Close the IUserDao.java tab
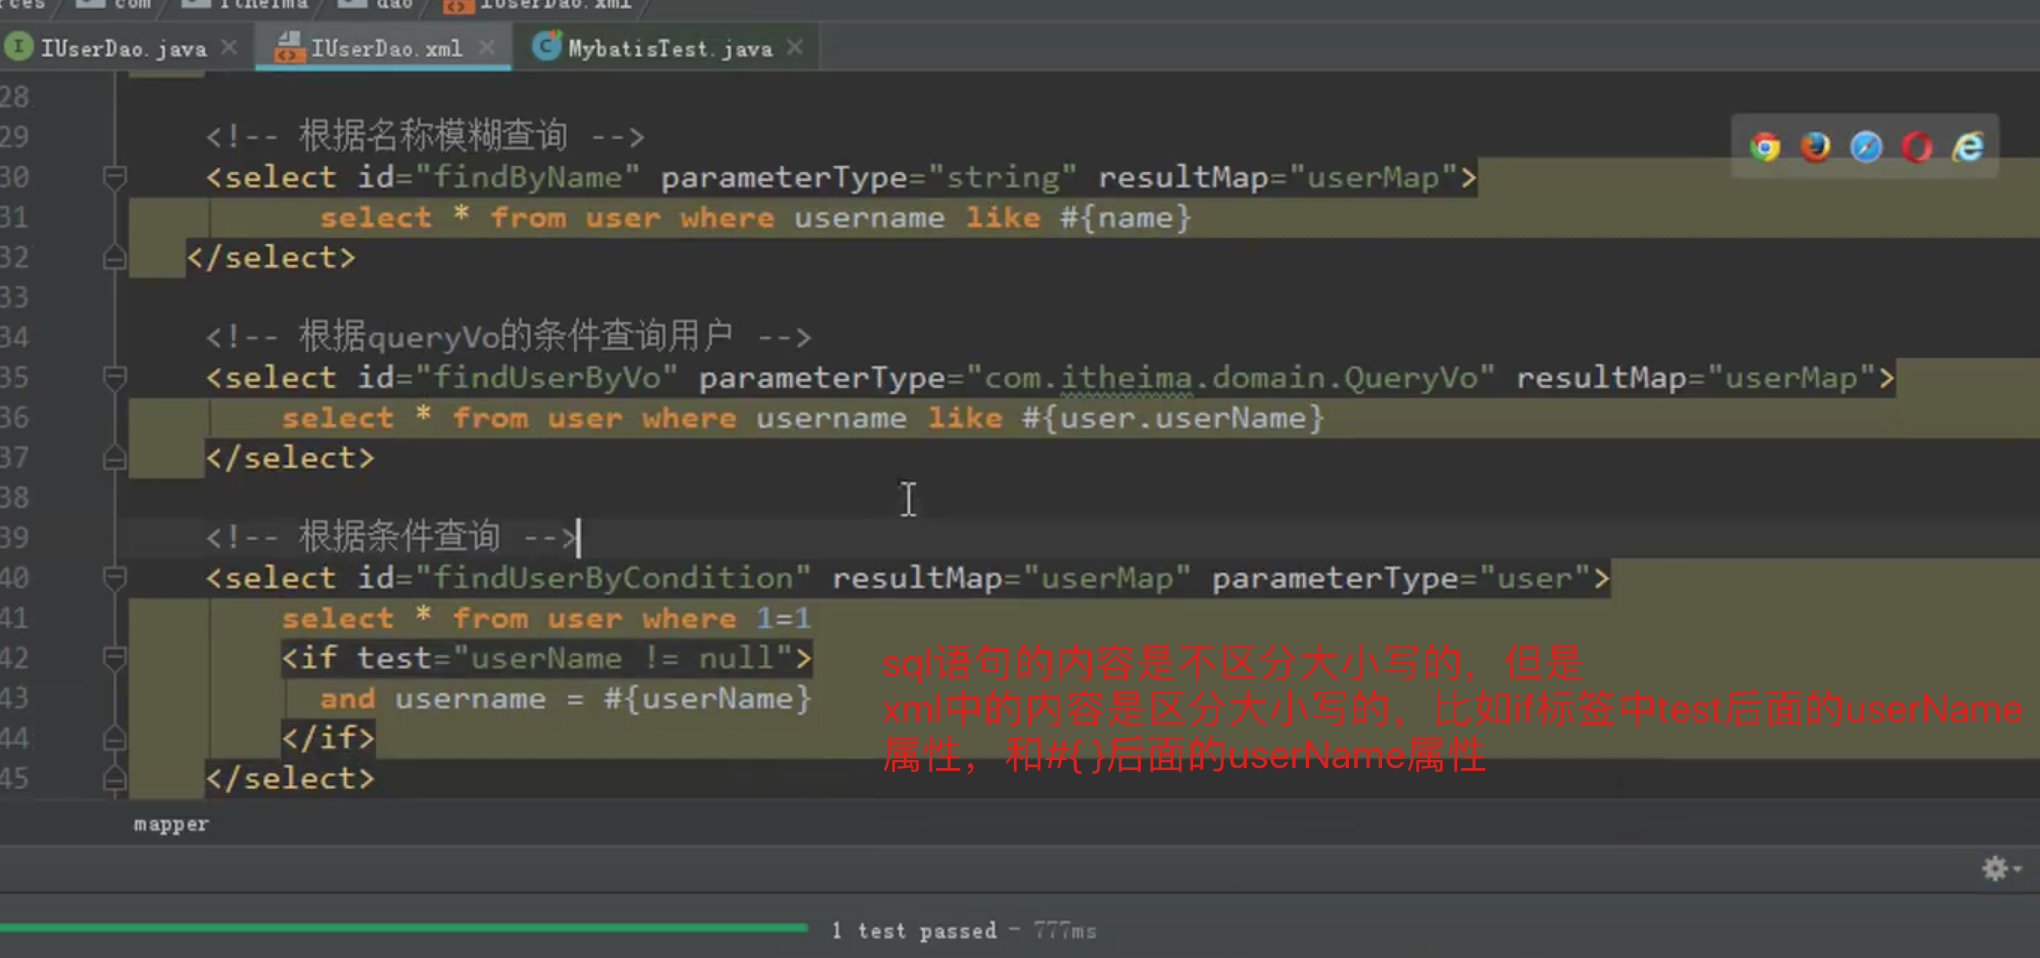The width and height of the screenshot is (2040, 958). 229,47
